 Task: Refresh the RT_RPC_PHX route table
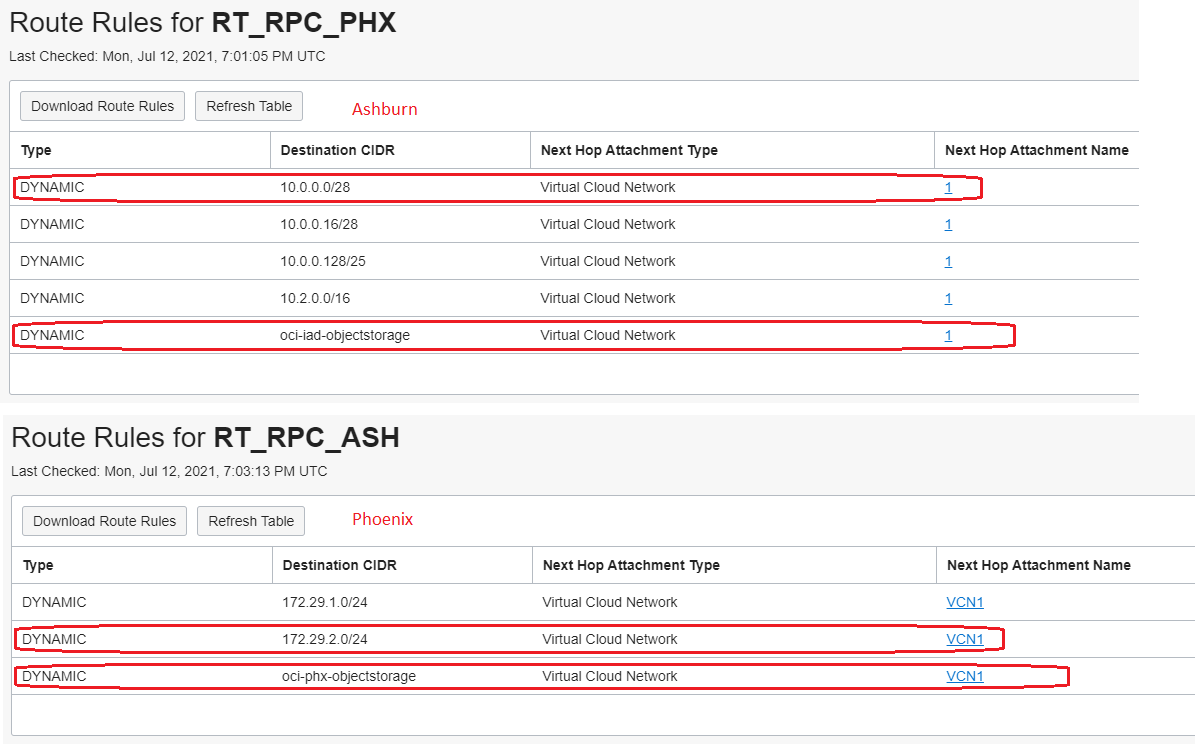tap(249, 106)
